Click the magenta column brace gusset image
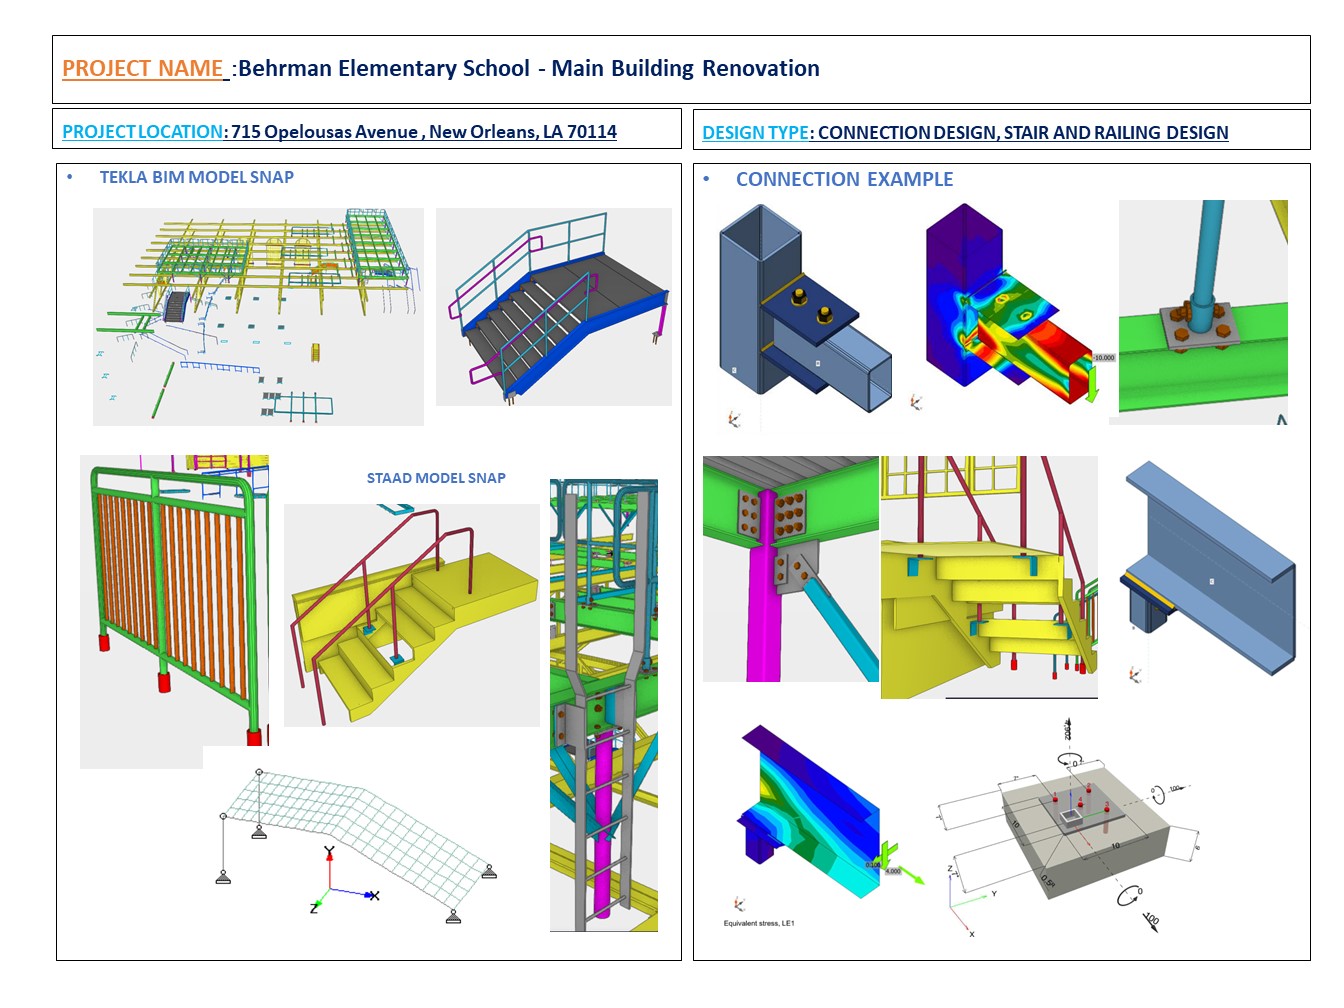This screenshot has width=1344, height=1008. [x=790, y=569]
